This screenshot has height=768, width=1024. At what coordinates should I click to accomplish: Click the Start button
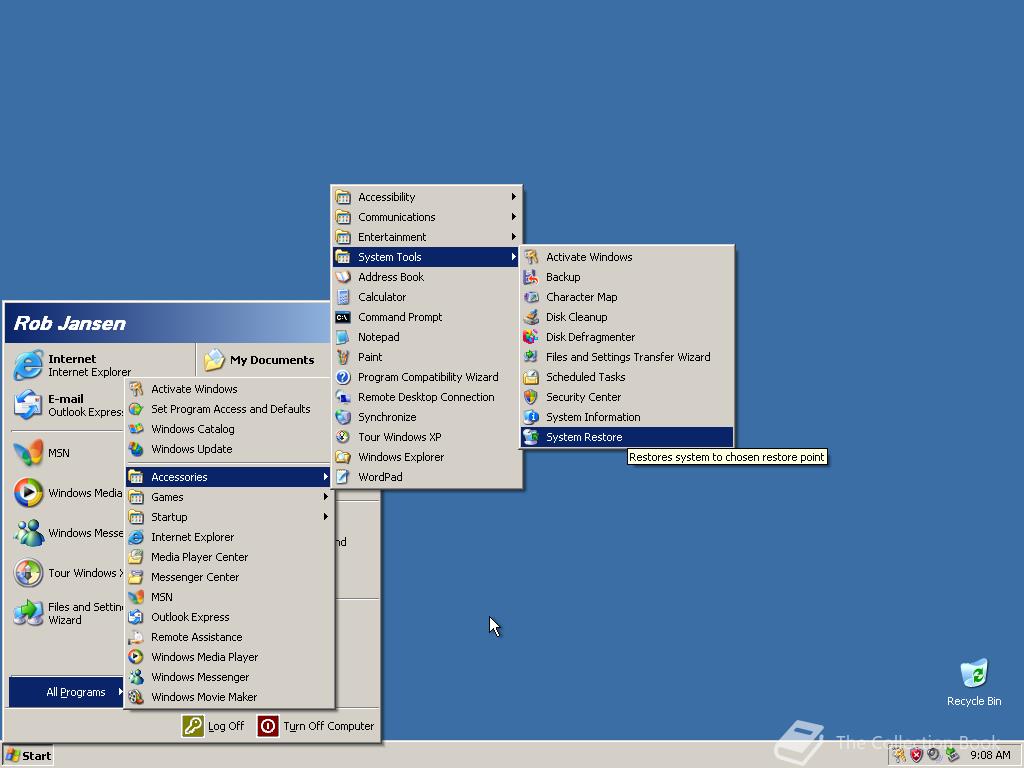click(28, 756)
